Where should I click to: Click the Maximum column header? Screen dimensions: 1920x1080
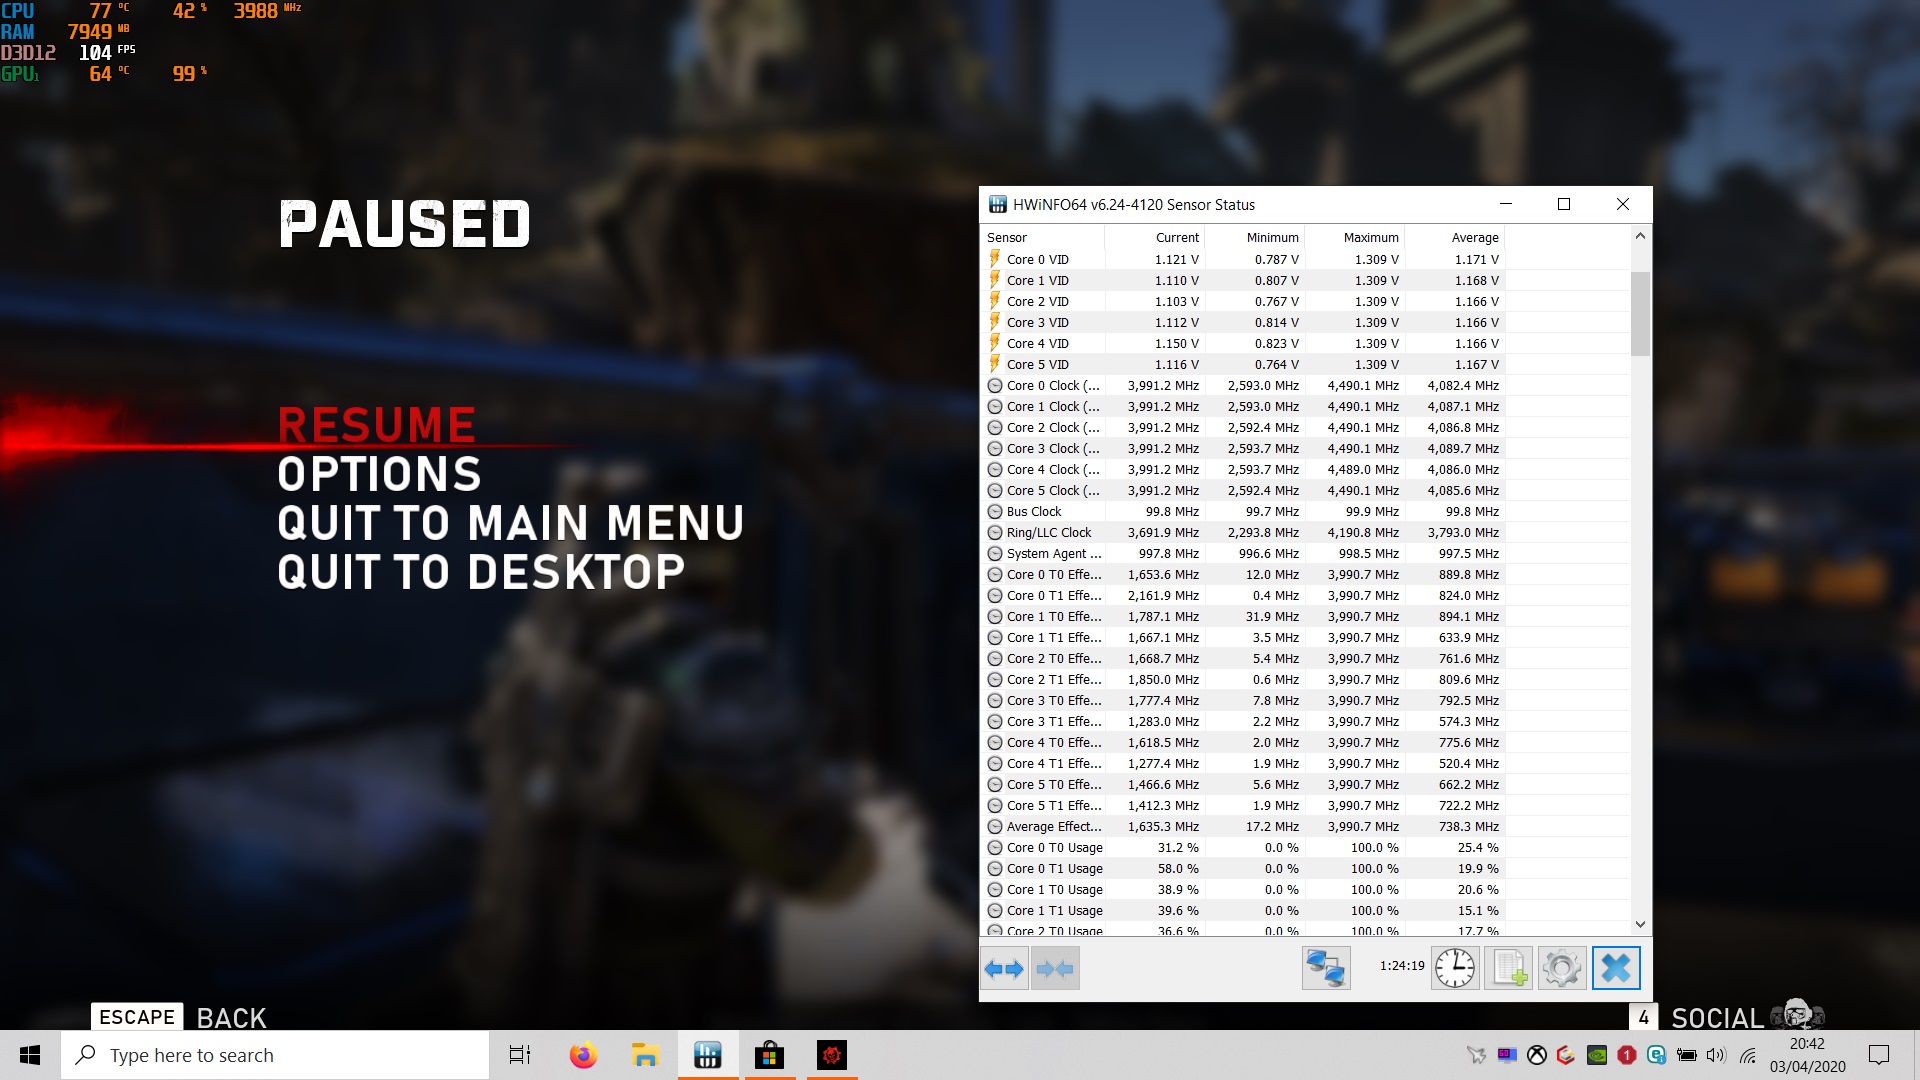pyautogui.click(x=1355, y=237)
